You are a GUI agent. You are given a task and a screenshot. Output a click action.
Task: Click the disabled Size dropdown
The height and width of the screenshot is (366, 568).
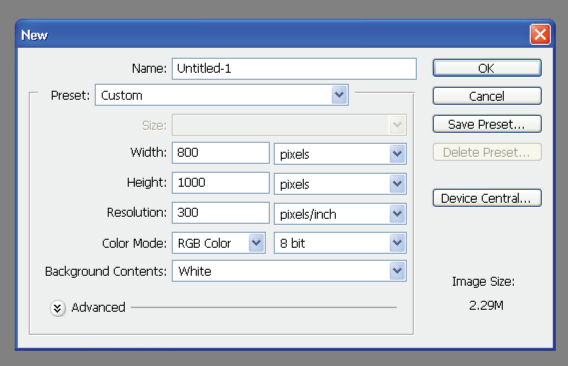pyautogui.click(x=289, y=125)
